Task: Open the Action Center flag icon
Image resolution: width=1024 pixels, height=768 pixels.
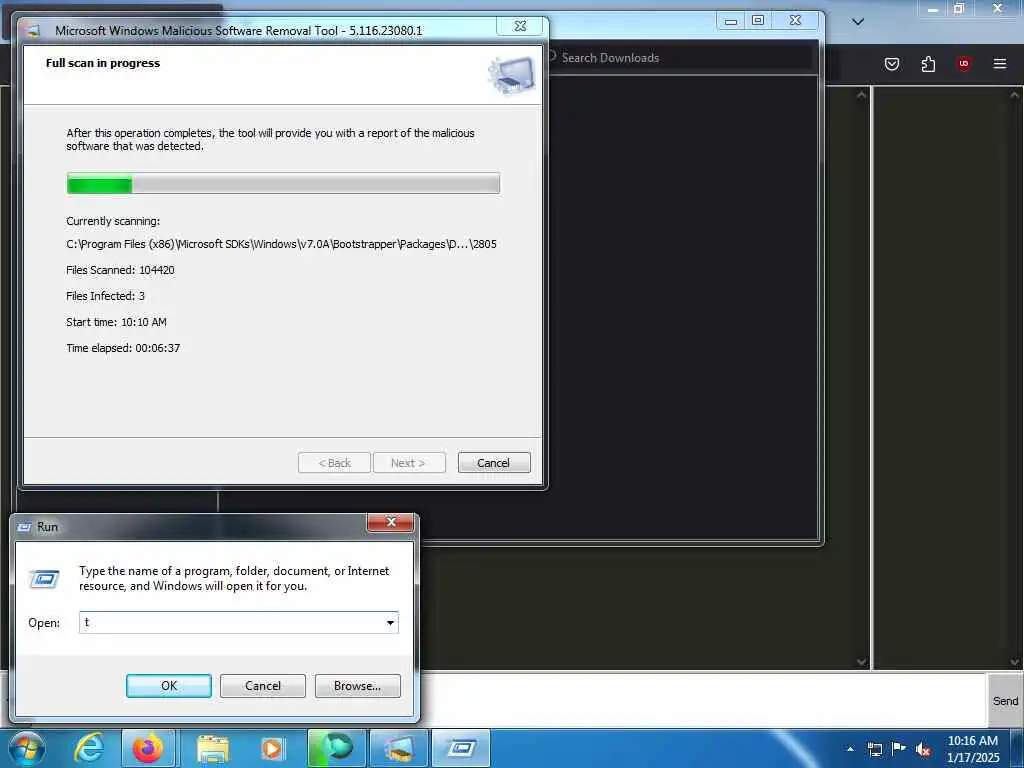Action: 899,748
